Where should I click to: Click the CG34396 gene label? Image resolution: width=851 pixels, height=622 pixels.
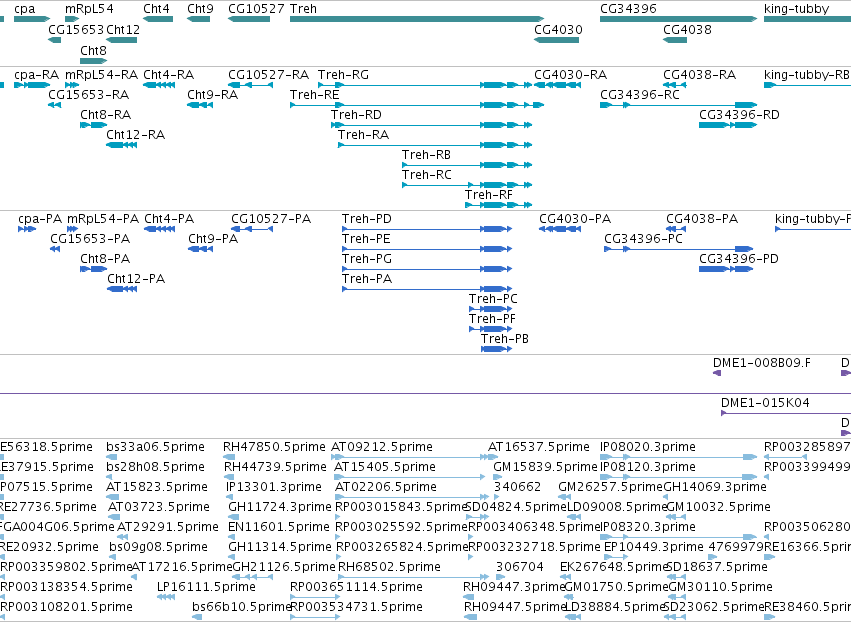point(628,9)
